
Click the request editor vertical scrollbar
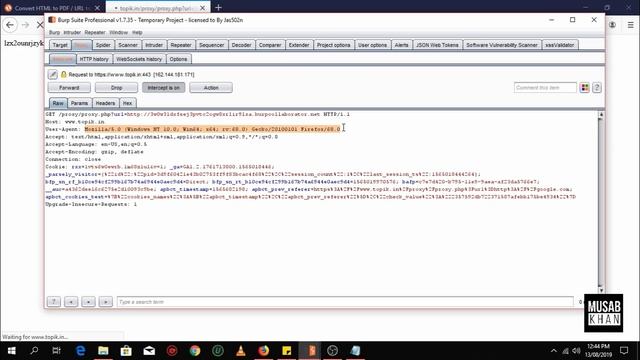[601, 202]
